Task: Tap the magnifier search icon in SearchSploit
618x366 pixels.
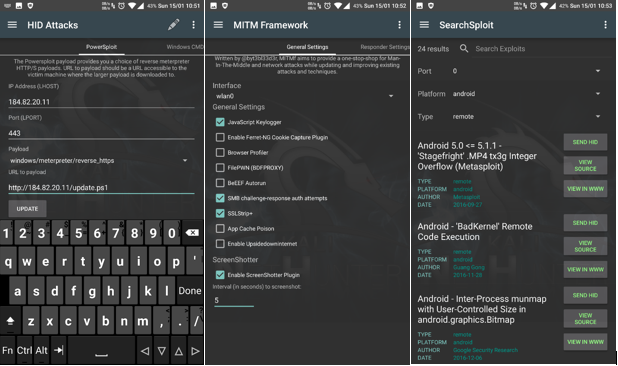Action: (x=464, y=48)
